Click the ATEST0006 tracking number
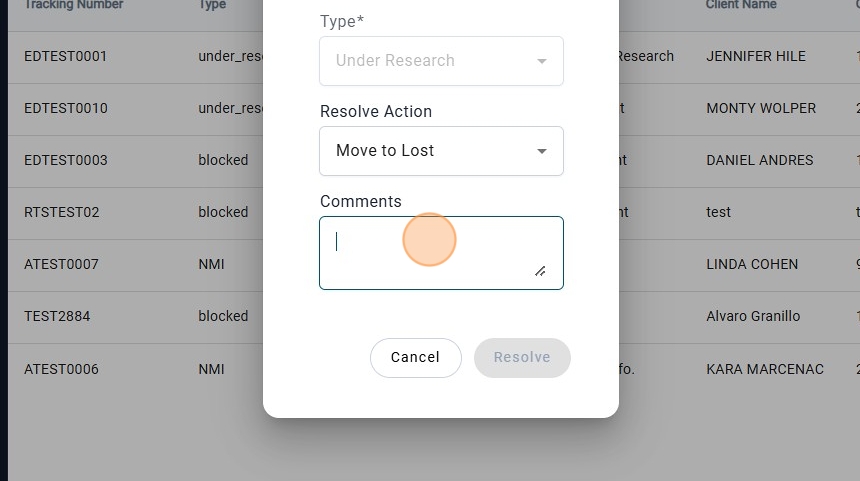The height and width of the screenshot is (481, 860). pos(61,369)
